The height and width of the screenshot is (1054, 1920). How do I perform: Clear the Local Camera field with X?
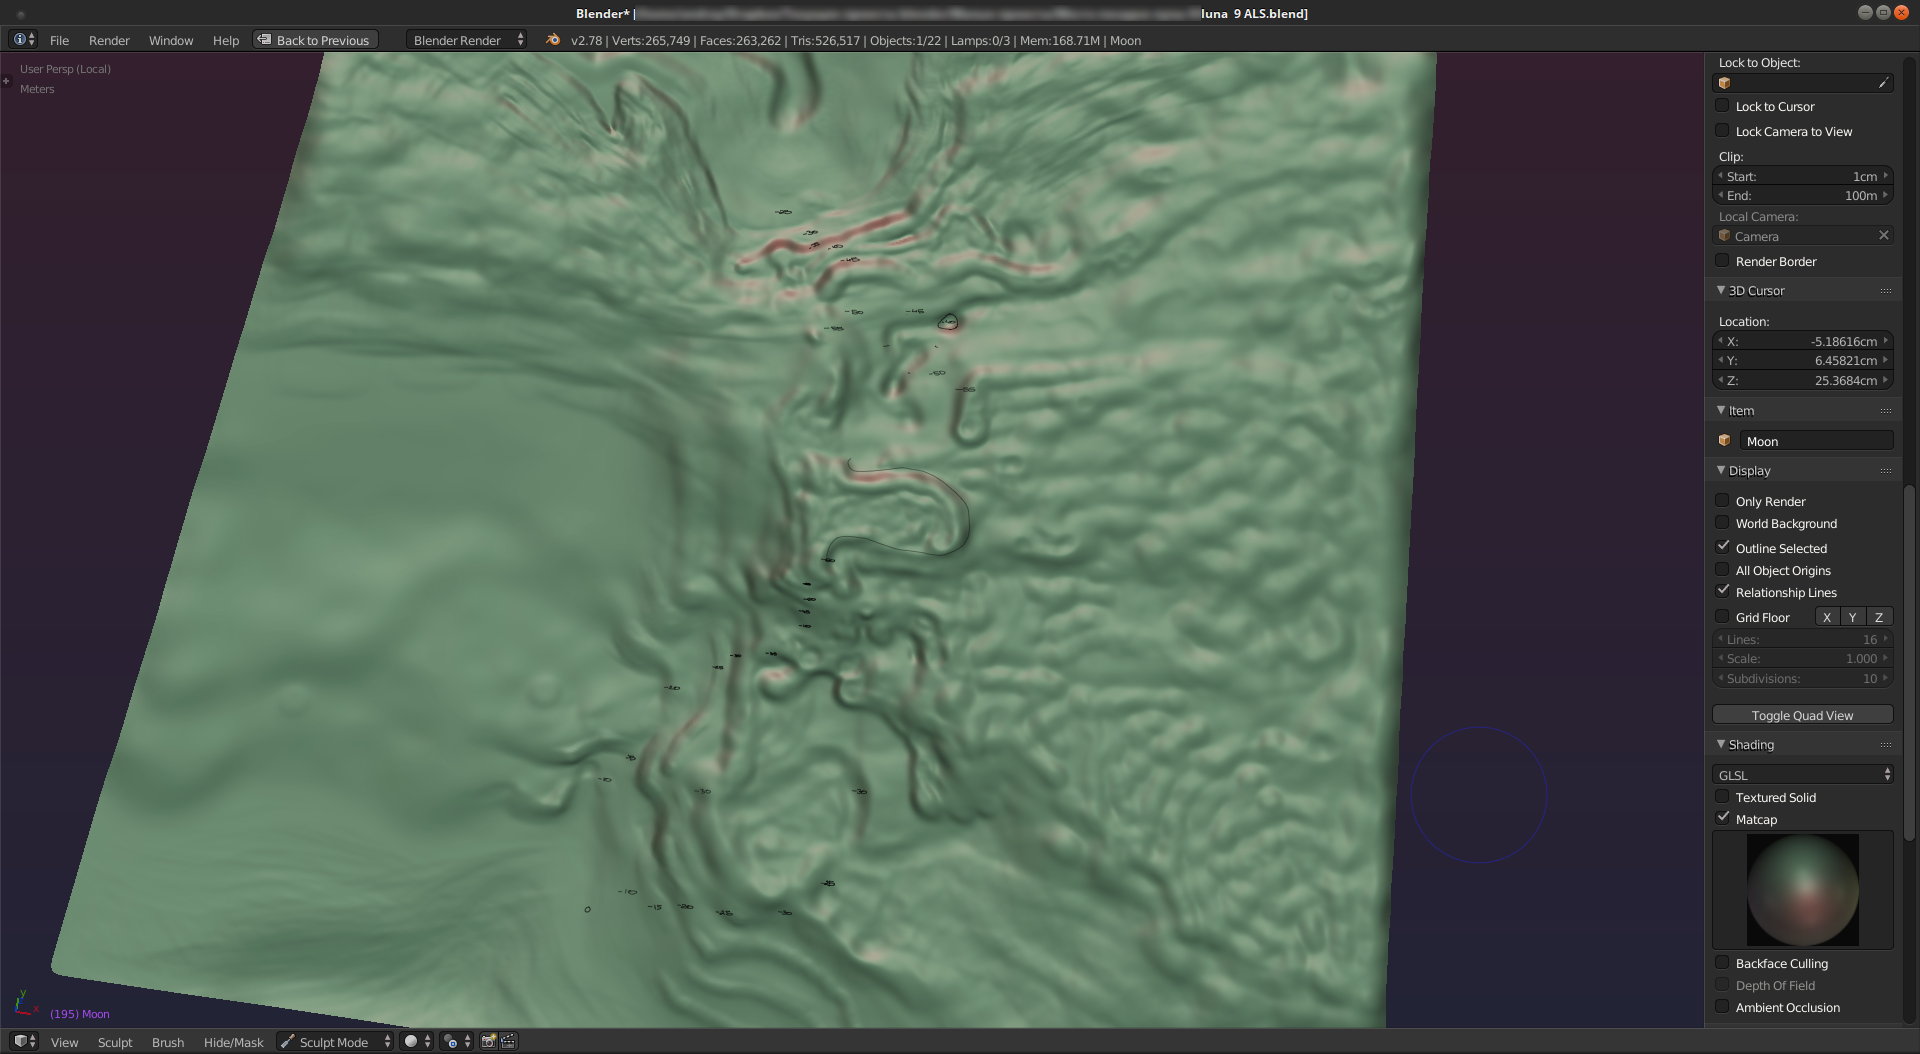click(x=1884, y=236)
